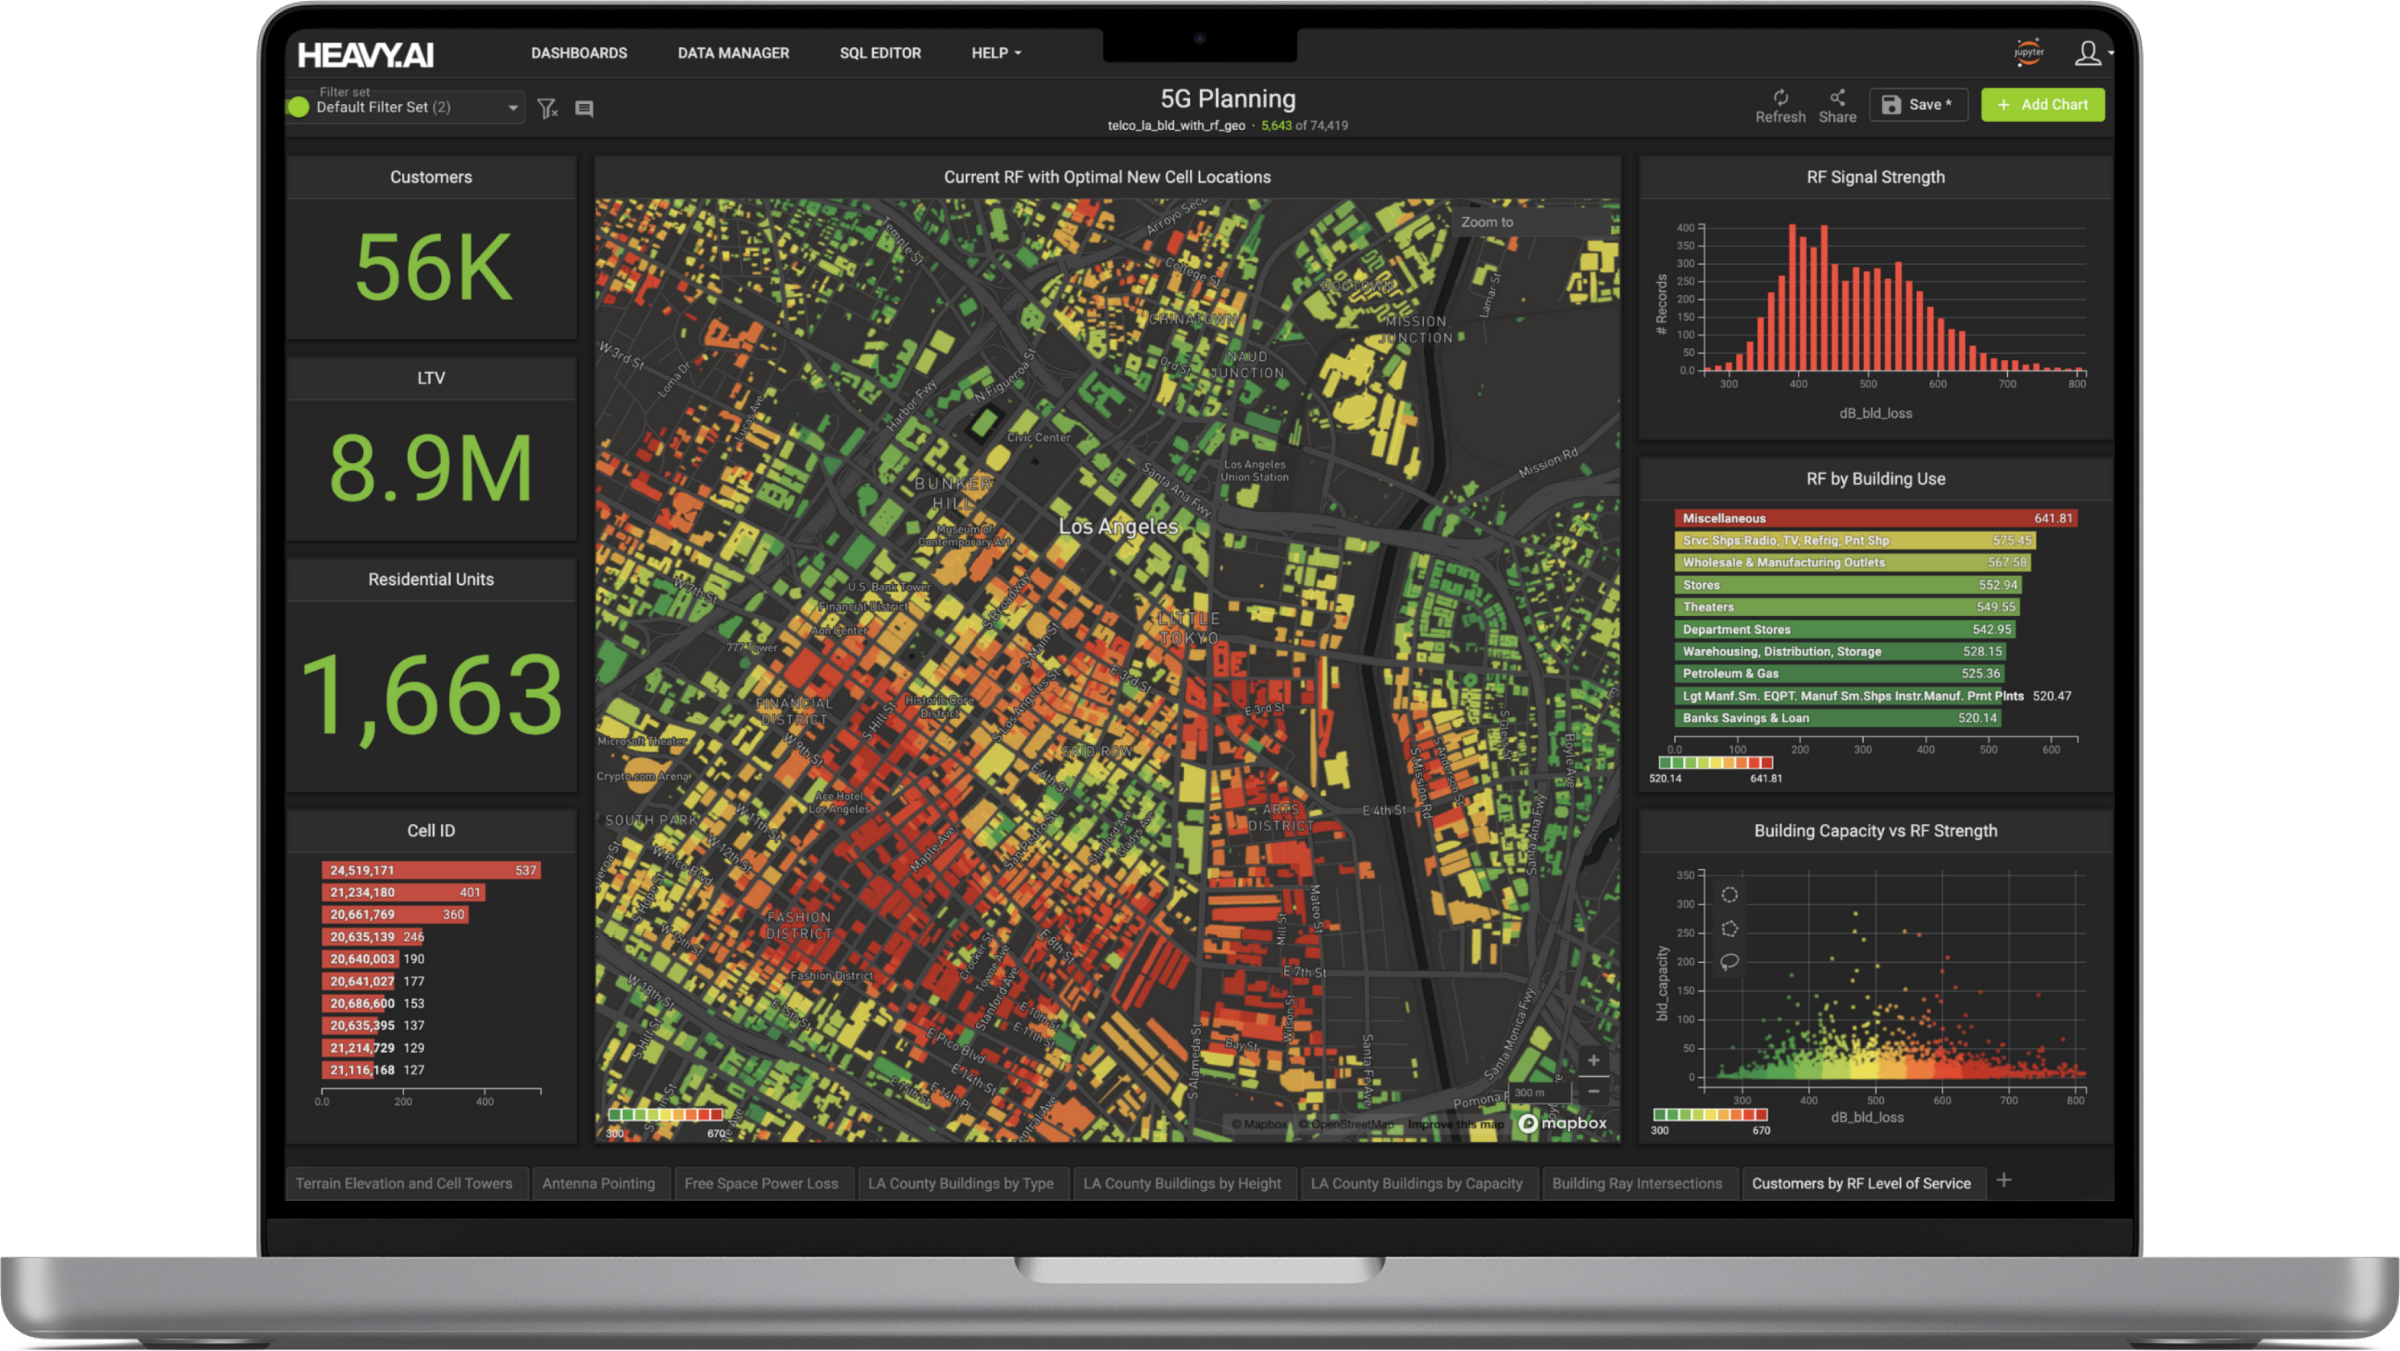This screenshot has height=1351, width=2400.
Task: Select the Banks Savings & Loan bar
Action: tap(1838, 718)
